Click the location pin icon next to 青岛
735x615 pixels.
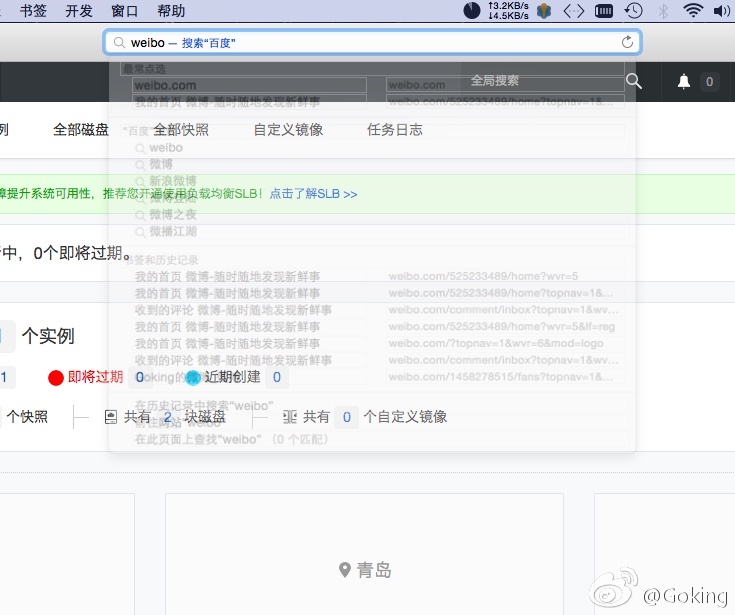pyautogui.click(x=345, y=570)
